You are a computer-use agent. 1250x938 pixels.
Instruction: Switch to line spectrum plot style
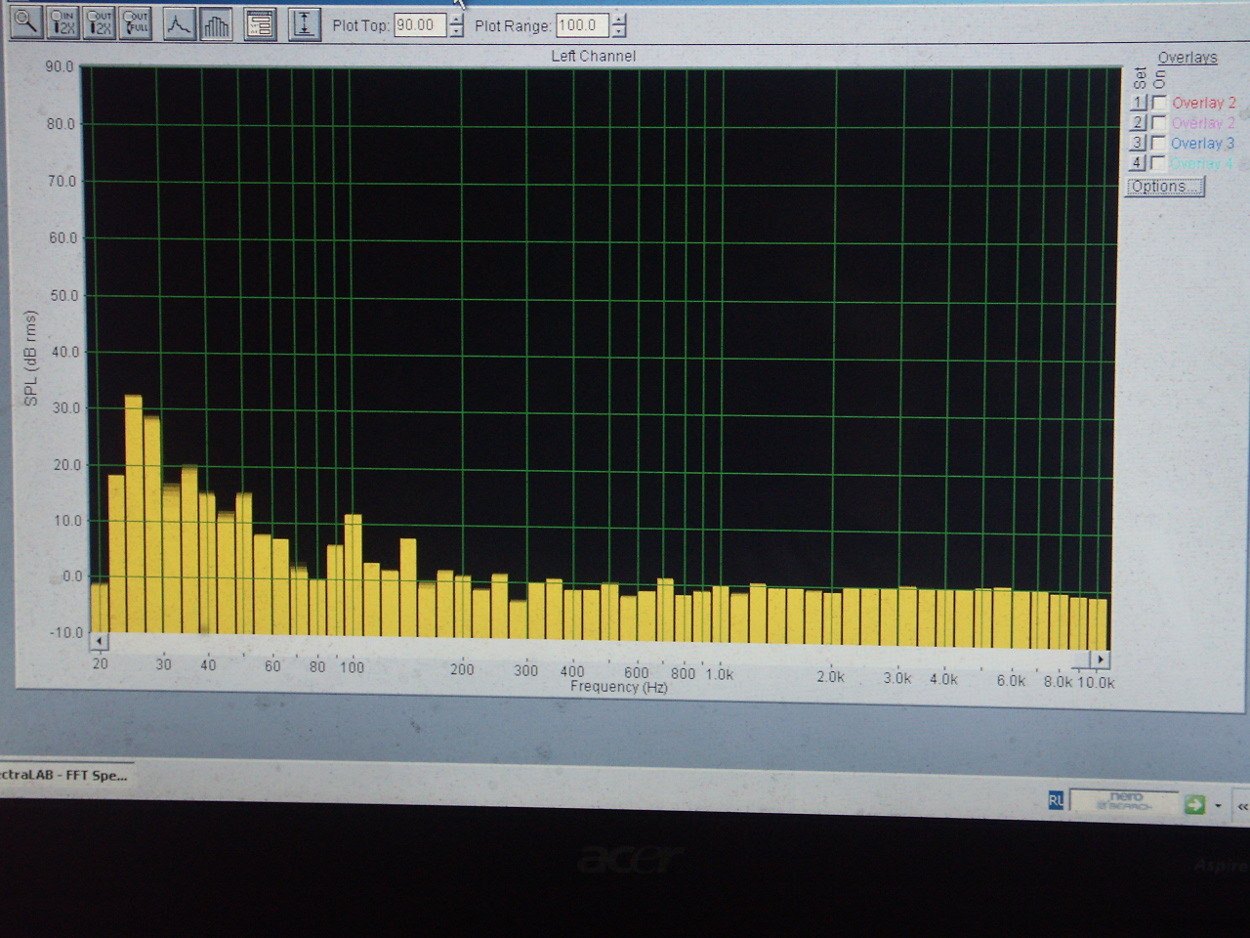(179, 23)
